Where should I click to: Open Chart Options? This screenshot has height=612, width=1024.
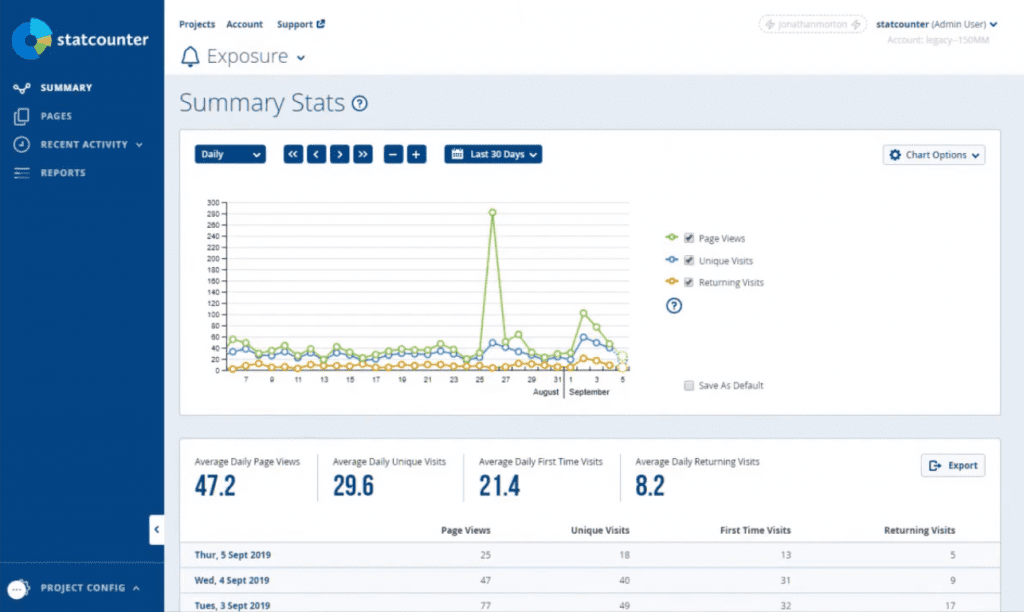(x=932, y=155)
